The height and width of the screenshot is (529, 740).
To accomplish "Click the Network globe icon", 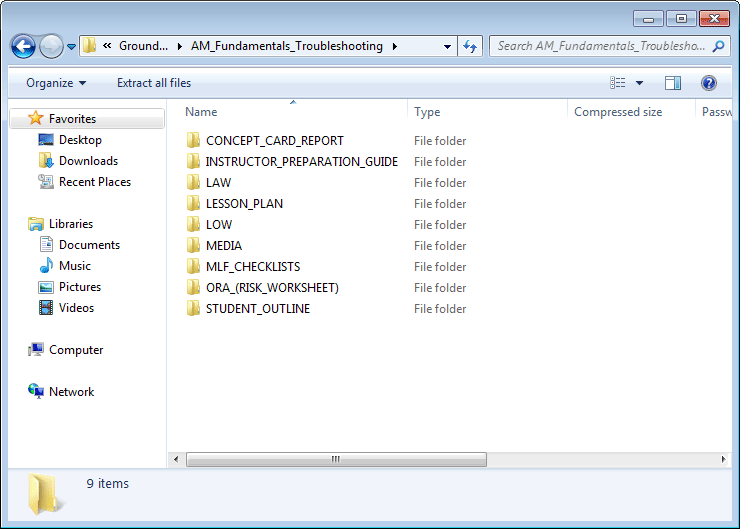I will [36, 391].
